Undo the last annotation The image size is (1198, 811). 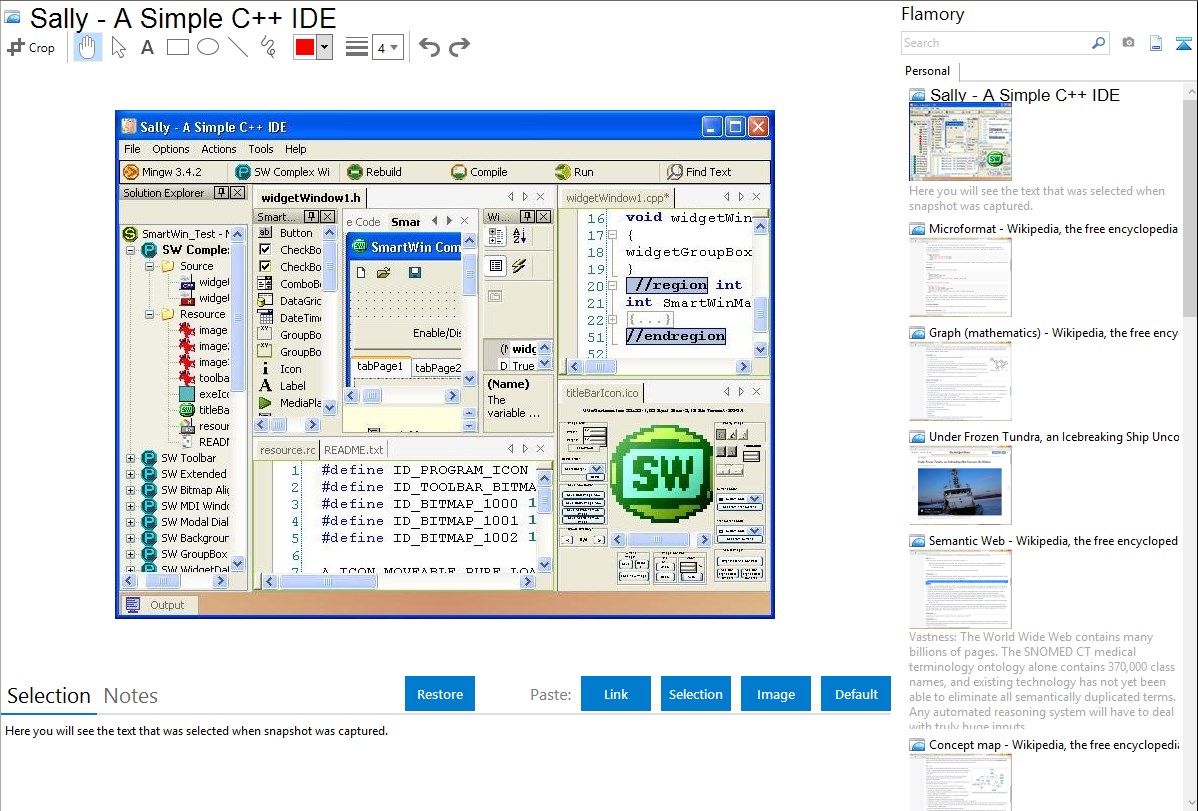pyautogui.click(x=429, y=47)
